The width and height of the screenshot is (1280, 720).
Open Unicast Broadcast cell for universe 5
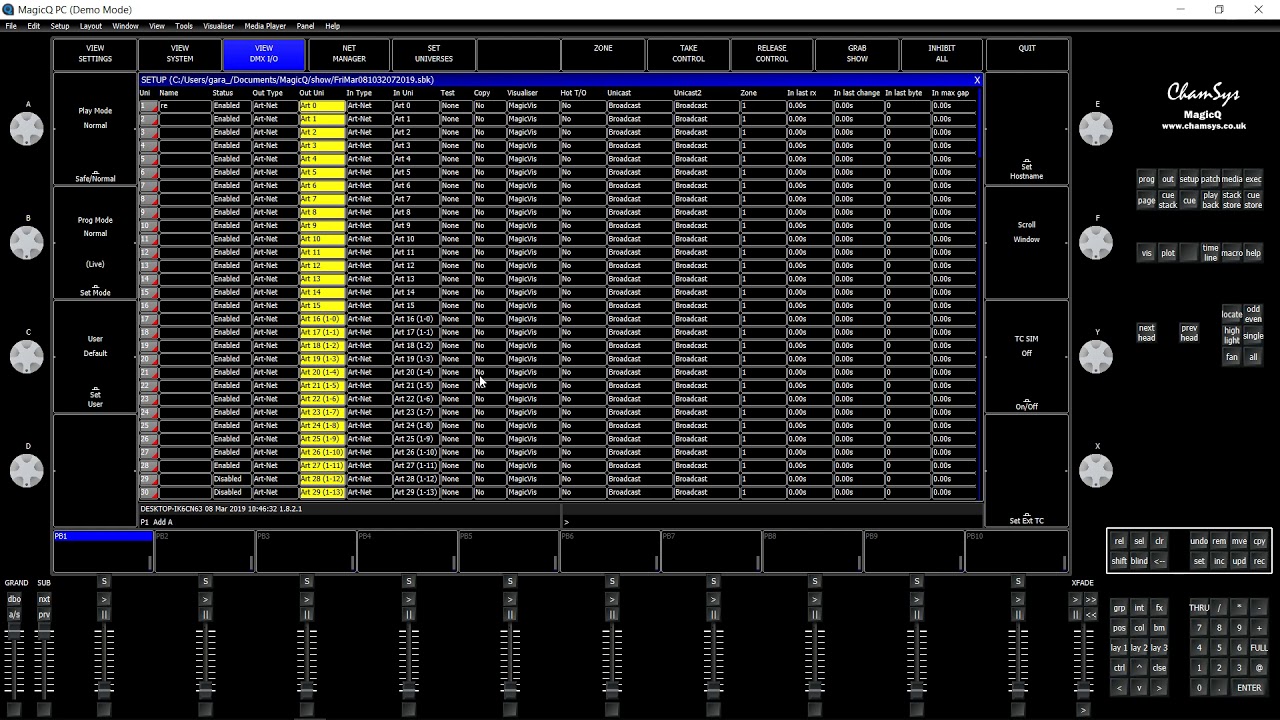pos(639,159)
